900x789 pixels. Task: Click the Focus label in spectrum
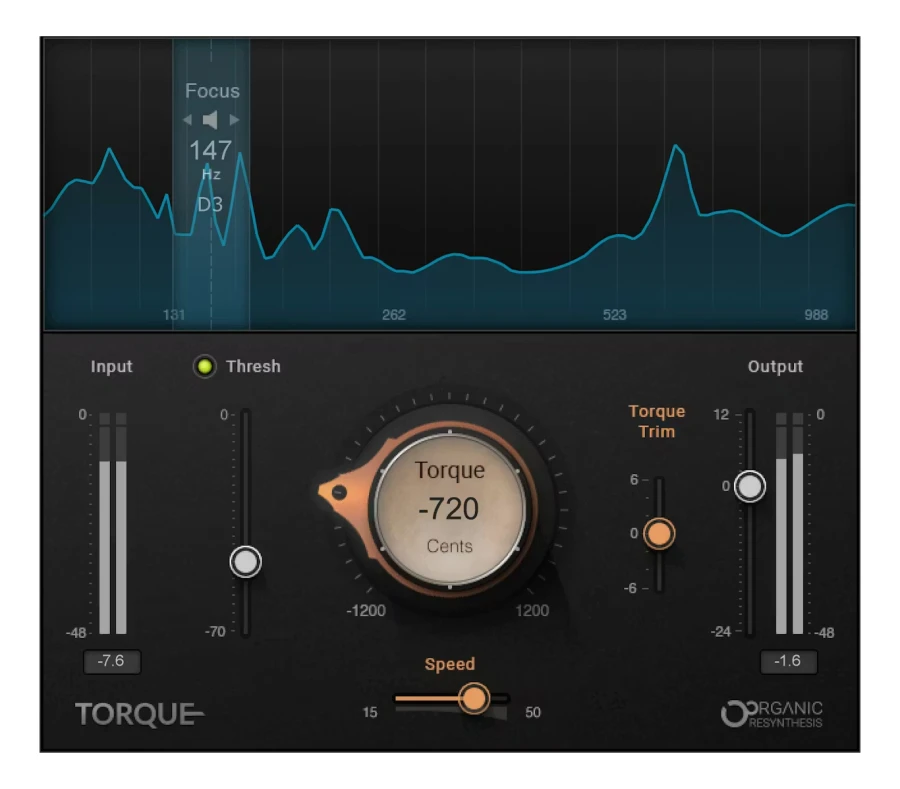pyautogui.click(x=212, y=91)
